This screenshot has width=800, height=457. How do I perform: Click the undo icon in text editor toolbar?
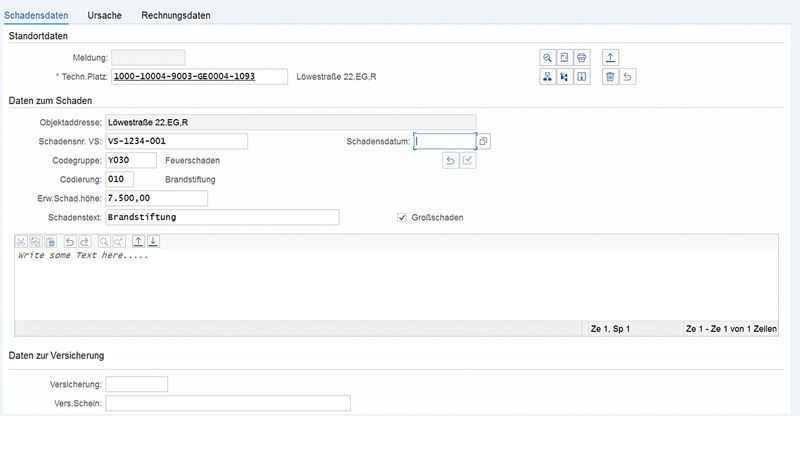click(69, 241)
